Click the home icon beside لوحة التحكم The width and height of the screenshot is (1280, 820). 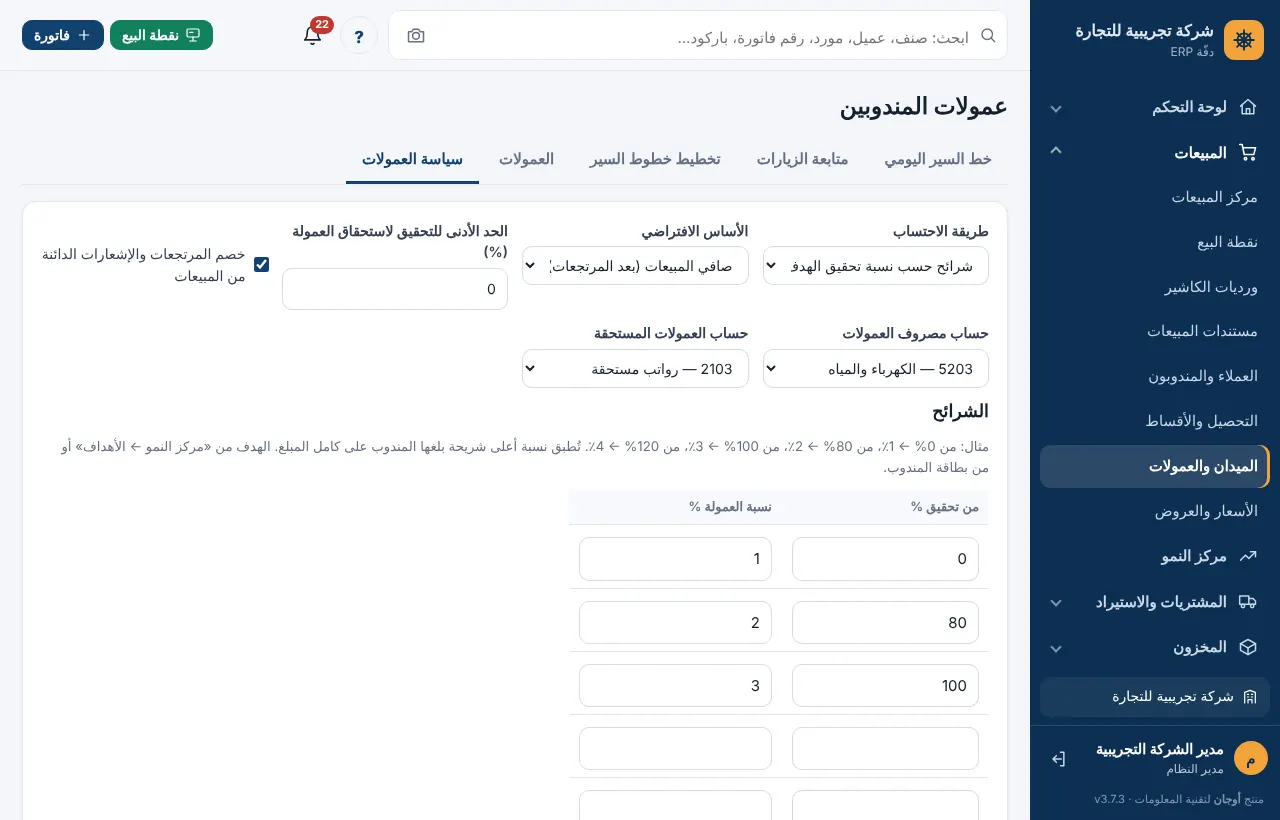(x=1247, y=107)
